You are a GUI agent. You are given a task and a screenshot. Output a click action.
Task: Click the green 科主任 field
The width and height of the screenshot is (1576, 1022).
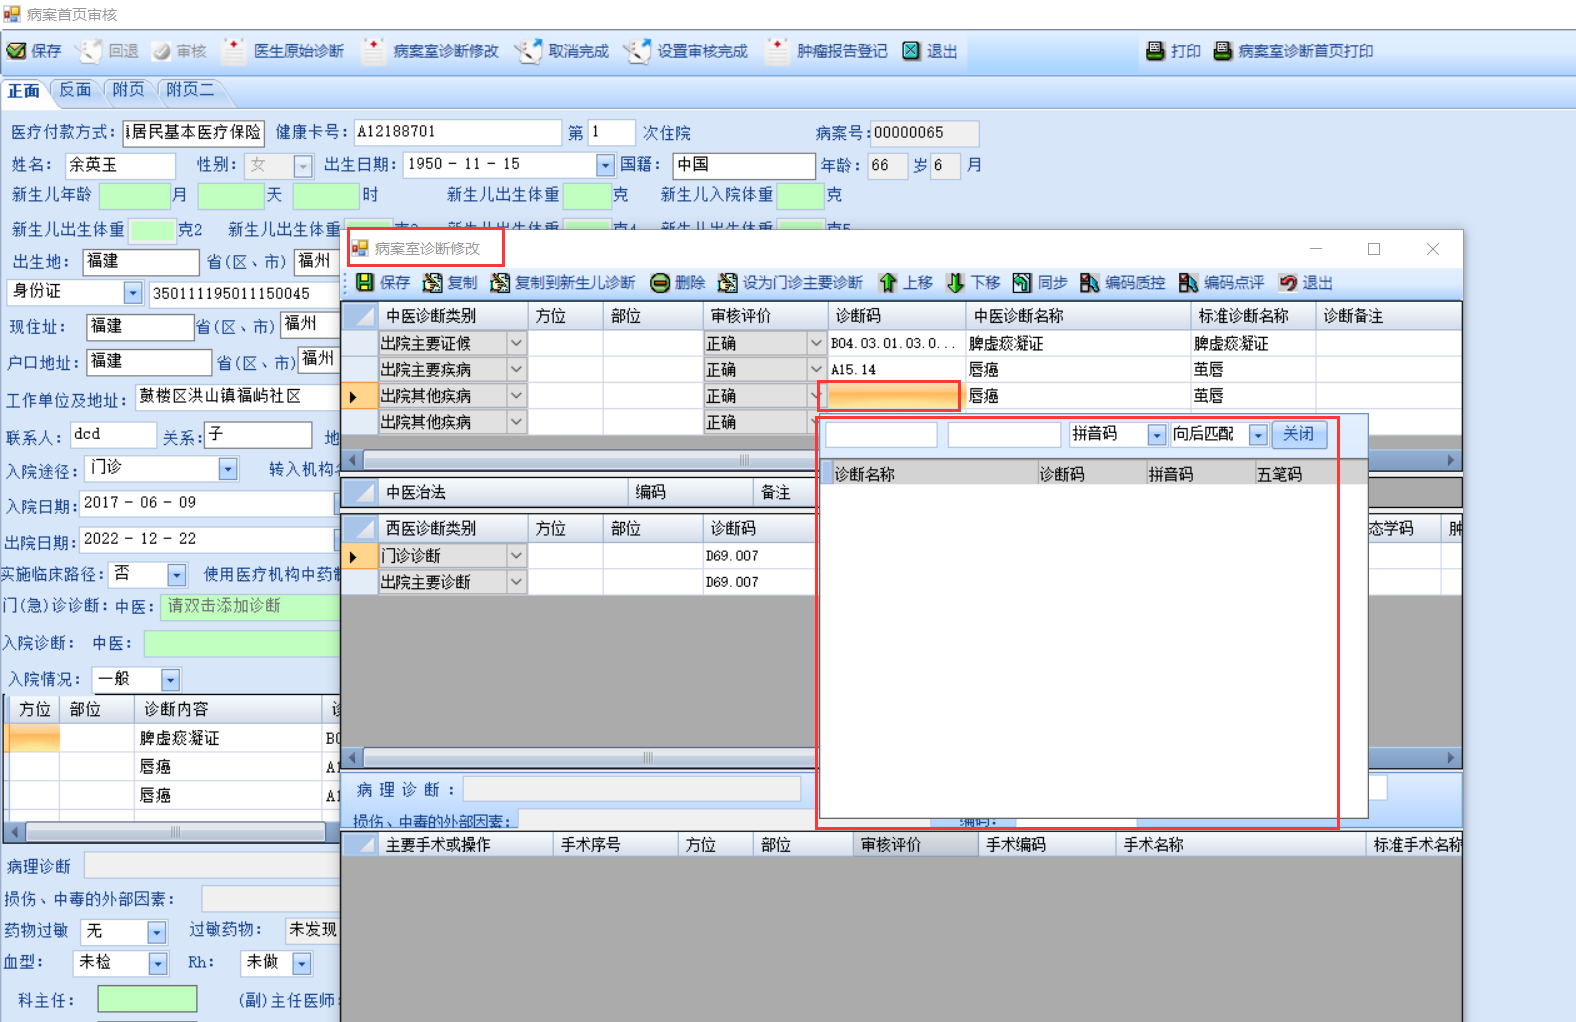click(147, 999)
